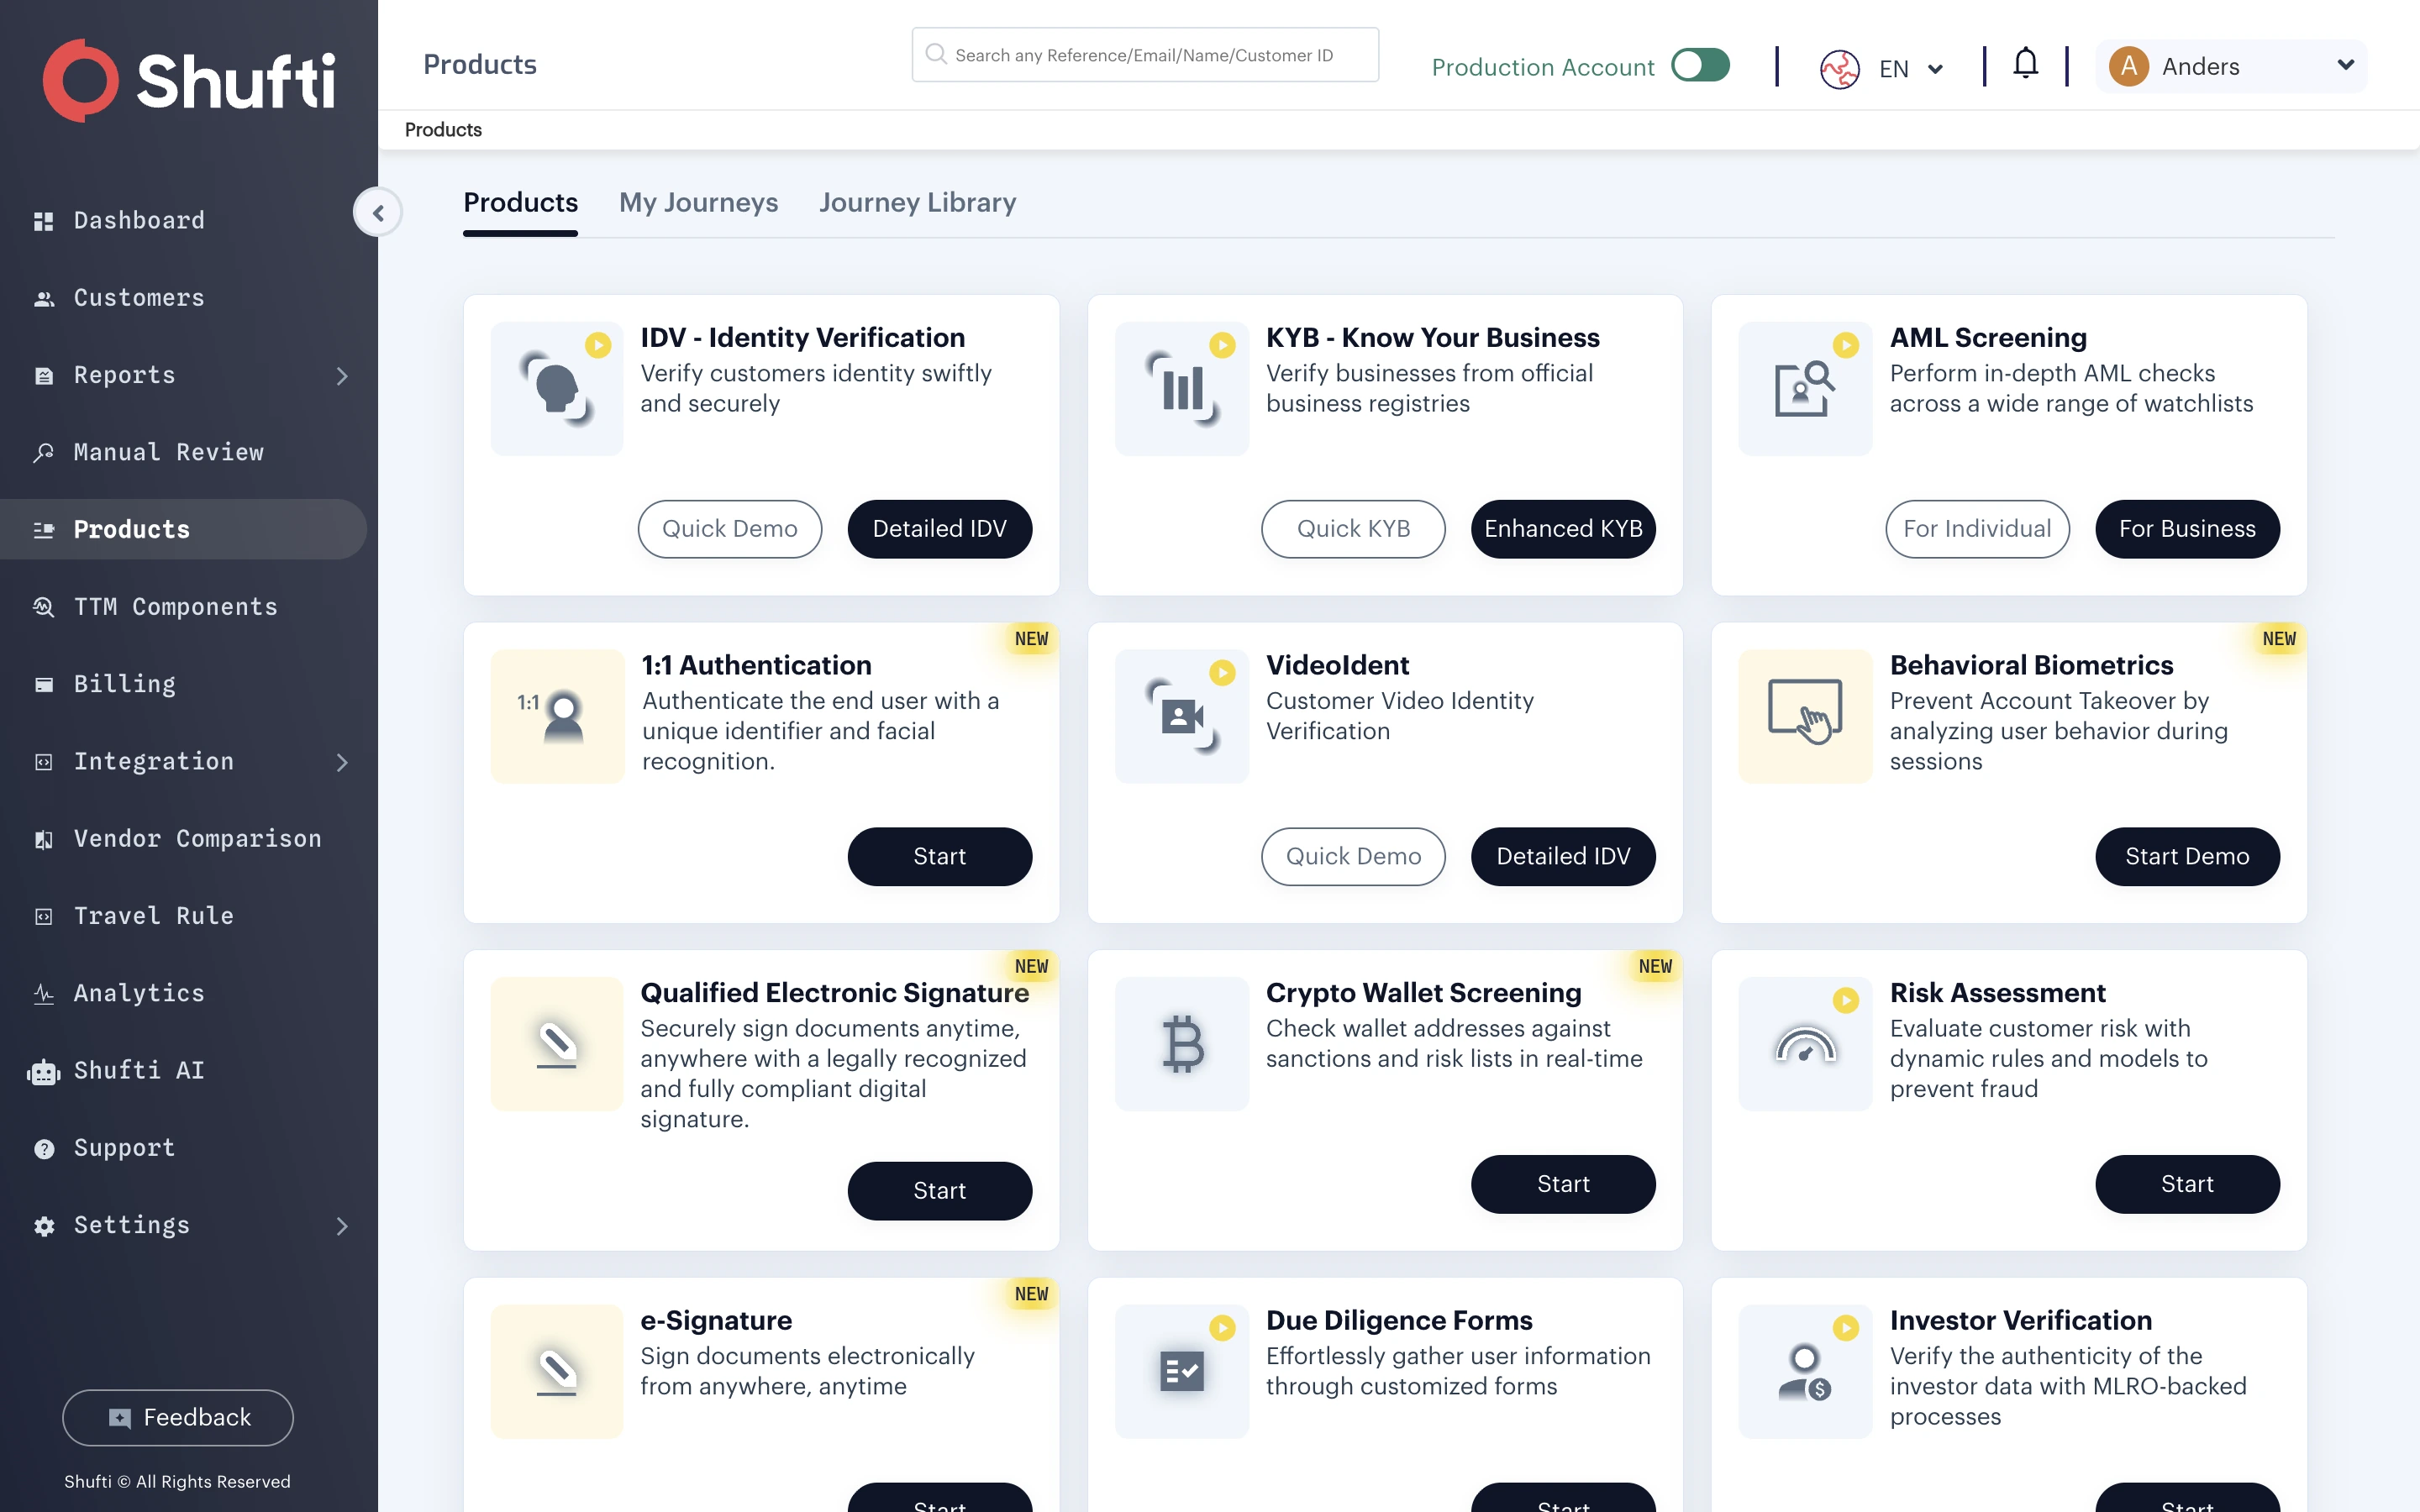Click the Analytics sidebar icon
The width and height of the screenshot is (2420, 1512).
pyautogui.click(x=43, y=993)
